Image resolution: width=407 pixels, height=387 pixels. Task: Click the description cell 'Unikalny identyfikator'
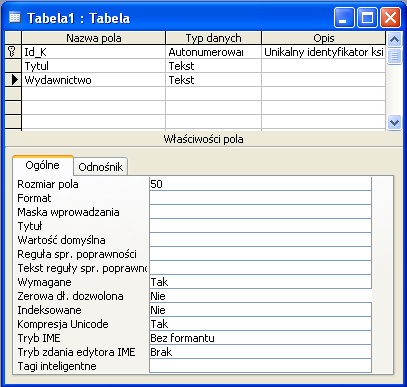324,52
